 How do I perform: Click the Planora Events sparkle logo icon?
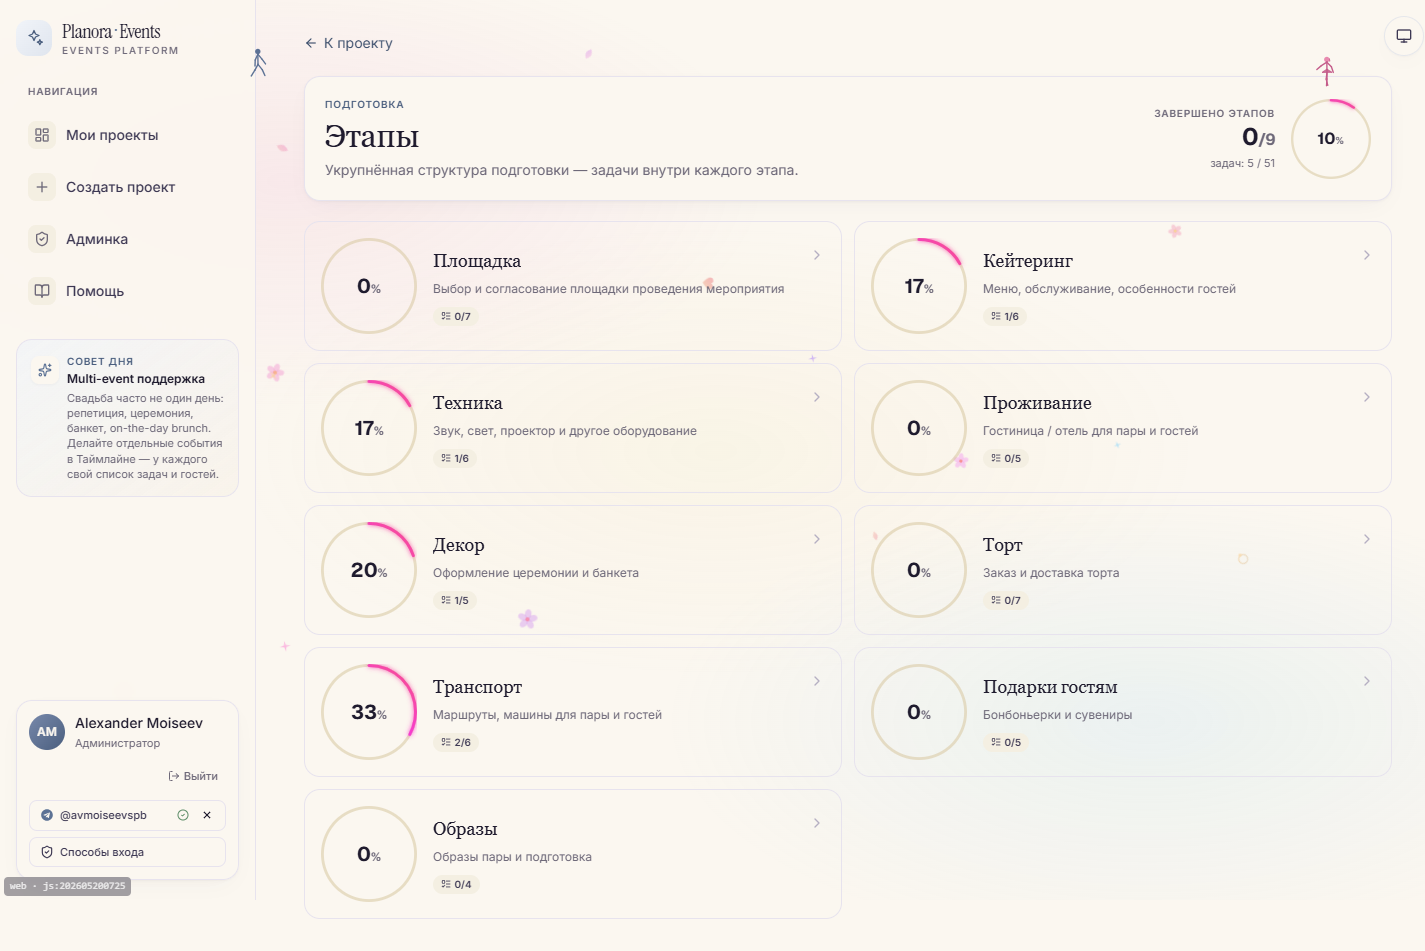[x=35, y=38]
